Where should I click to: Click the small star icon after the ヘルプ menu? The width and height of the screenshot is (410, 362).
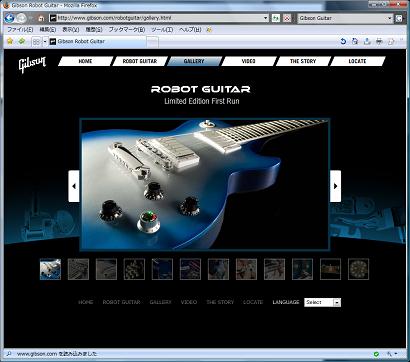pyautogui.click(x=209, y=30)
